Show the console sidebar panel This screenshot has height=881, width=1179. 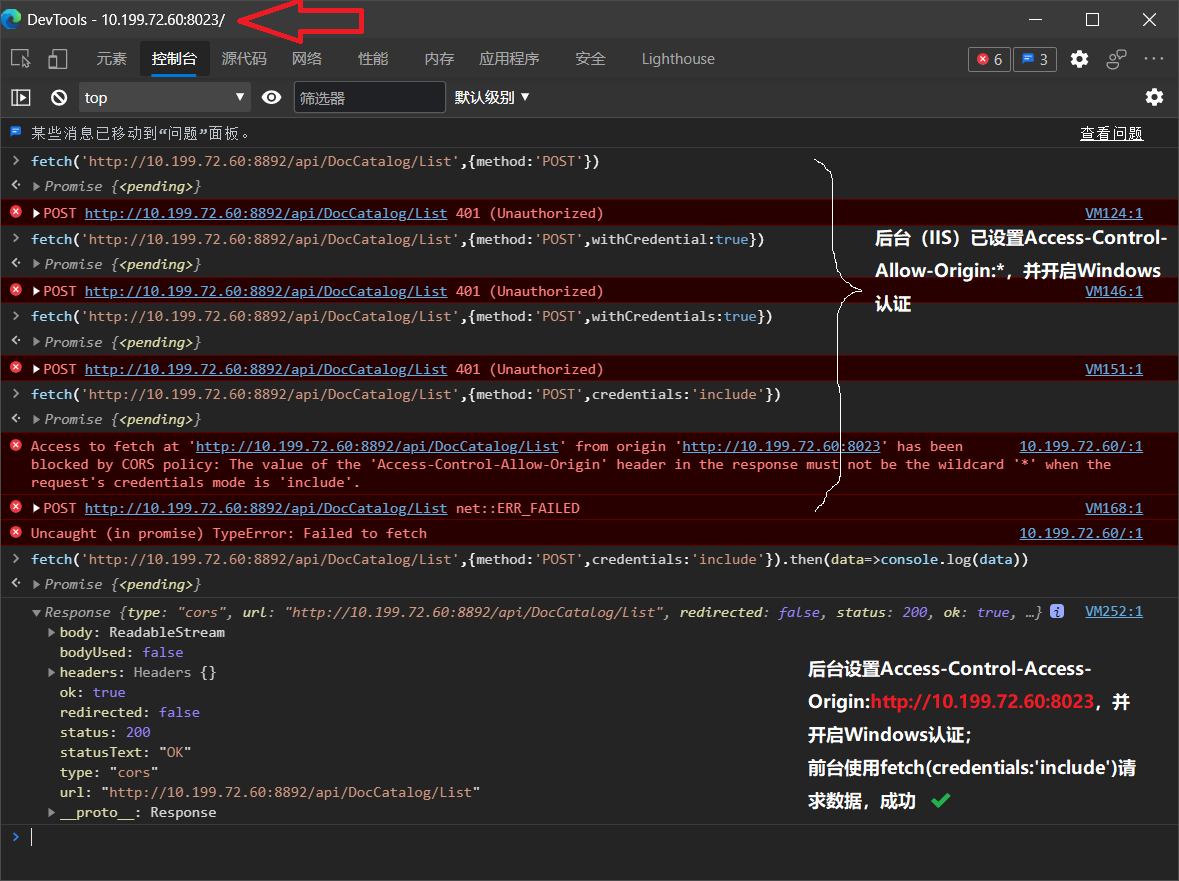pyautogui.click(x=21, y=98)
